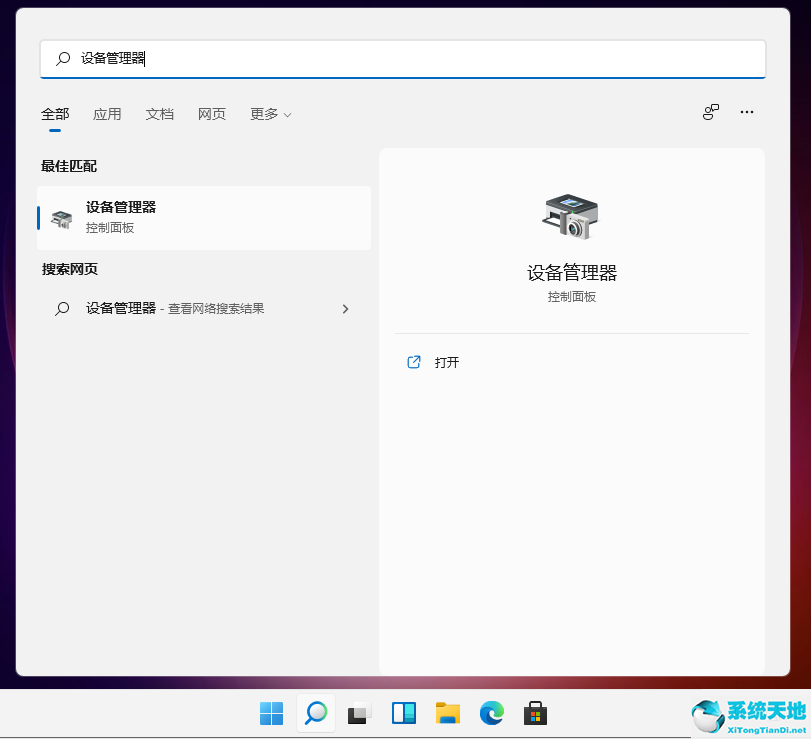This screenshot has height=739, width=811.
Task: Click the Search icon in the taskbar
Action: (x=315, y=714)
